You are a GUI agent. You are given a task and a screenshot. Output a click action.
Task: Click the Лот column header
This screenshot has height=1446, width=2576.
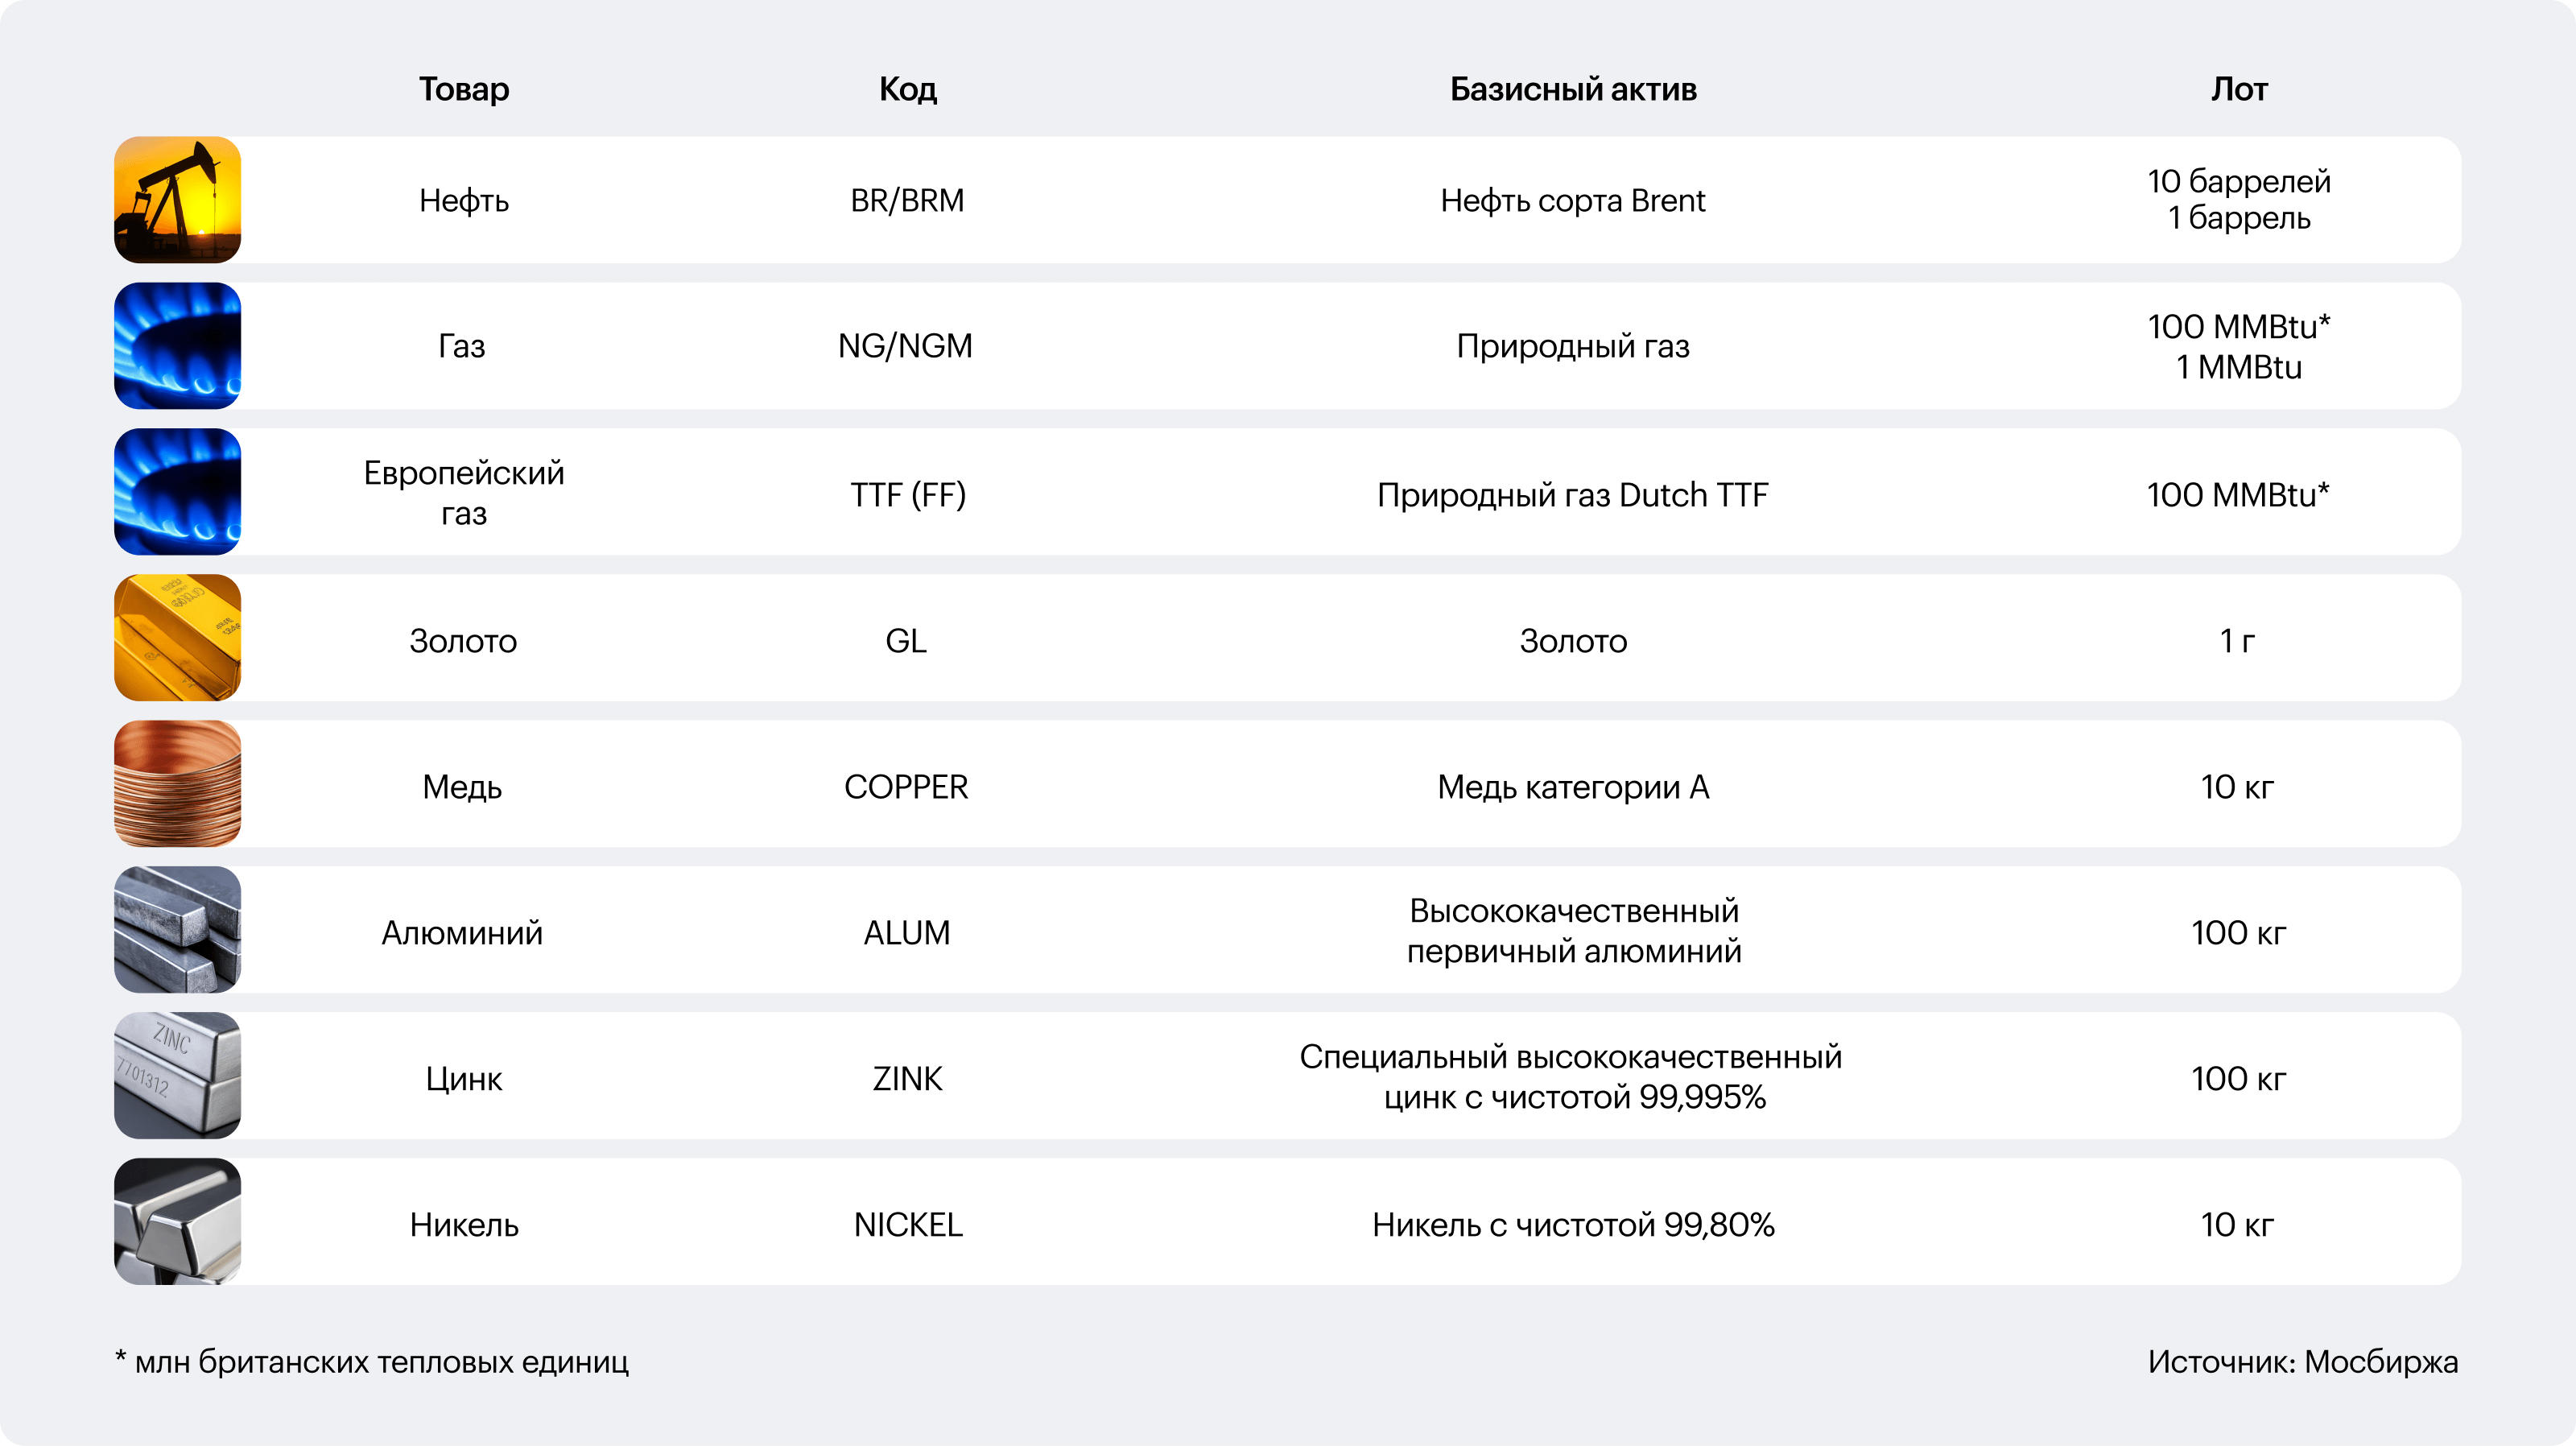point(2239,90)
